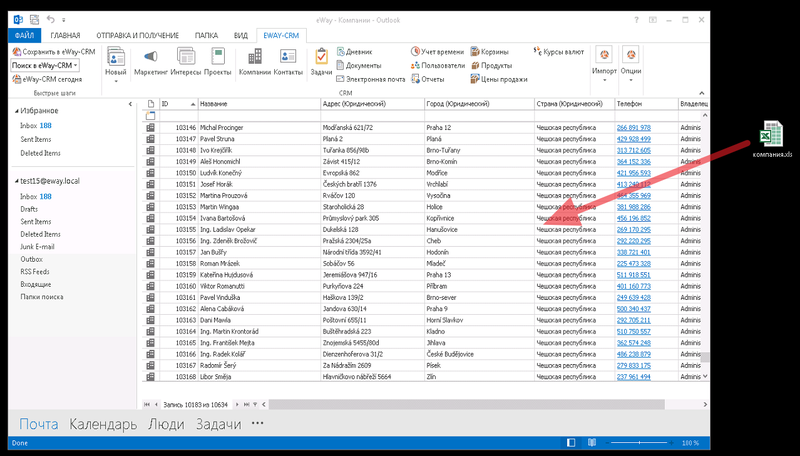The image size is (800, 456).
Task: Select the EWAY-CRM ribbon tab
Action: [281, 36]
